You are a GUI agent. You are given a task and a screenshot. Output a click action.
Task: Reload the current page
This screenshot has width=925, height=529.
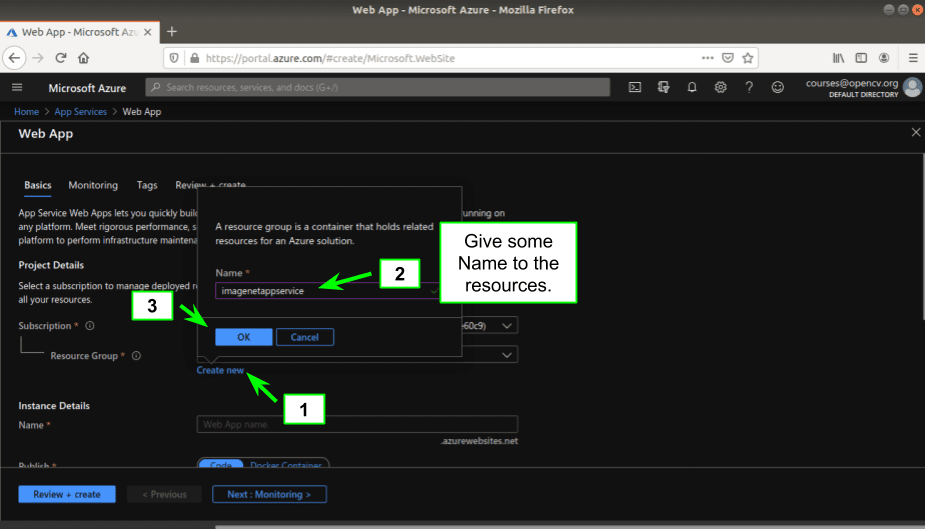[61, 58]
